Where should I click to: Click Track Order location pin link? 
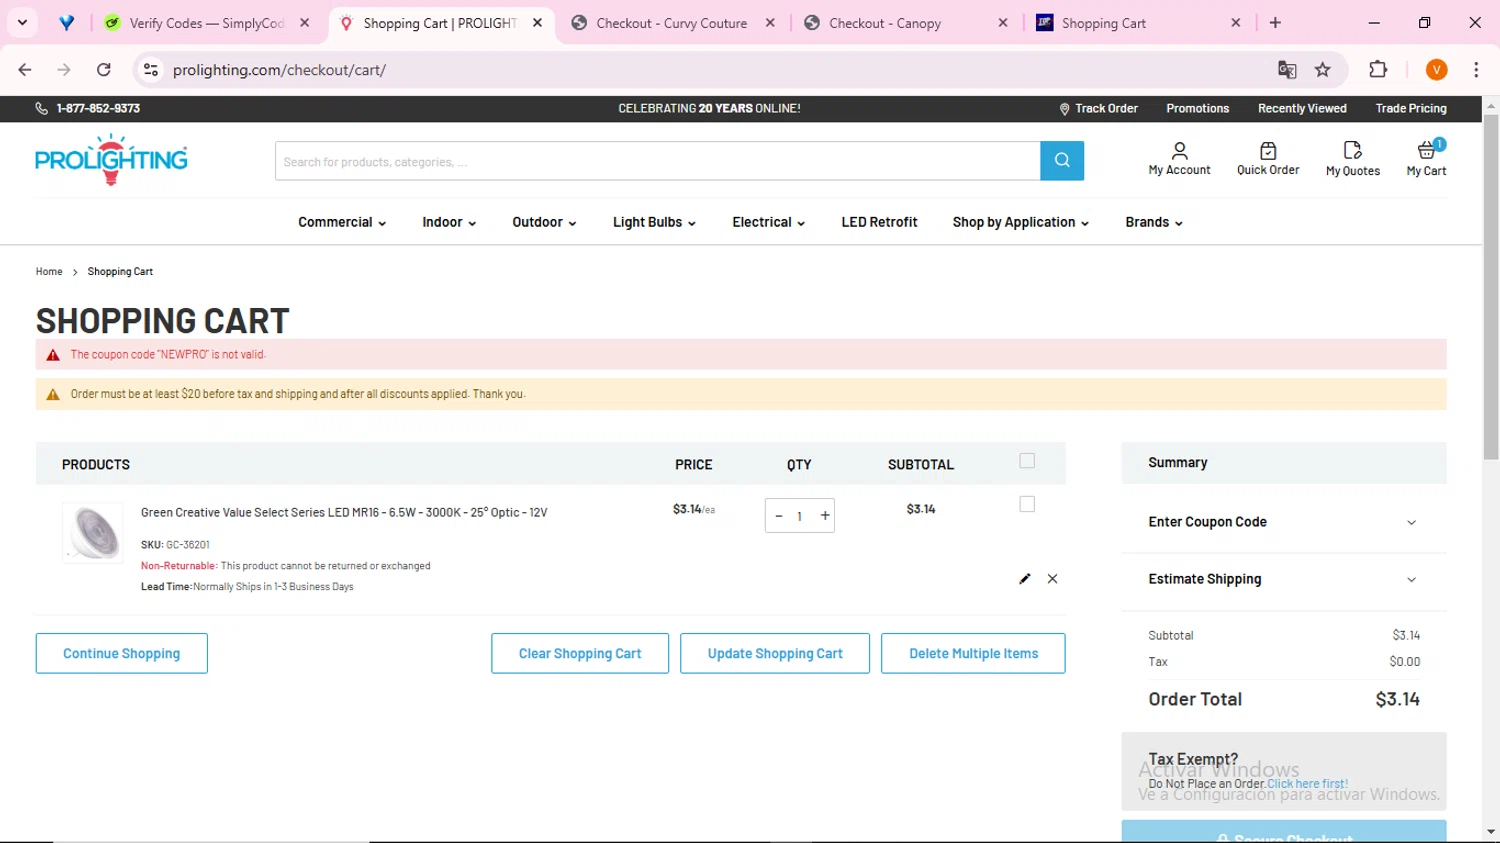(1098, 108)
